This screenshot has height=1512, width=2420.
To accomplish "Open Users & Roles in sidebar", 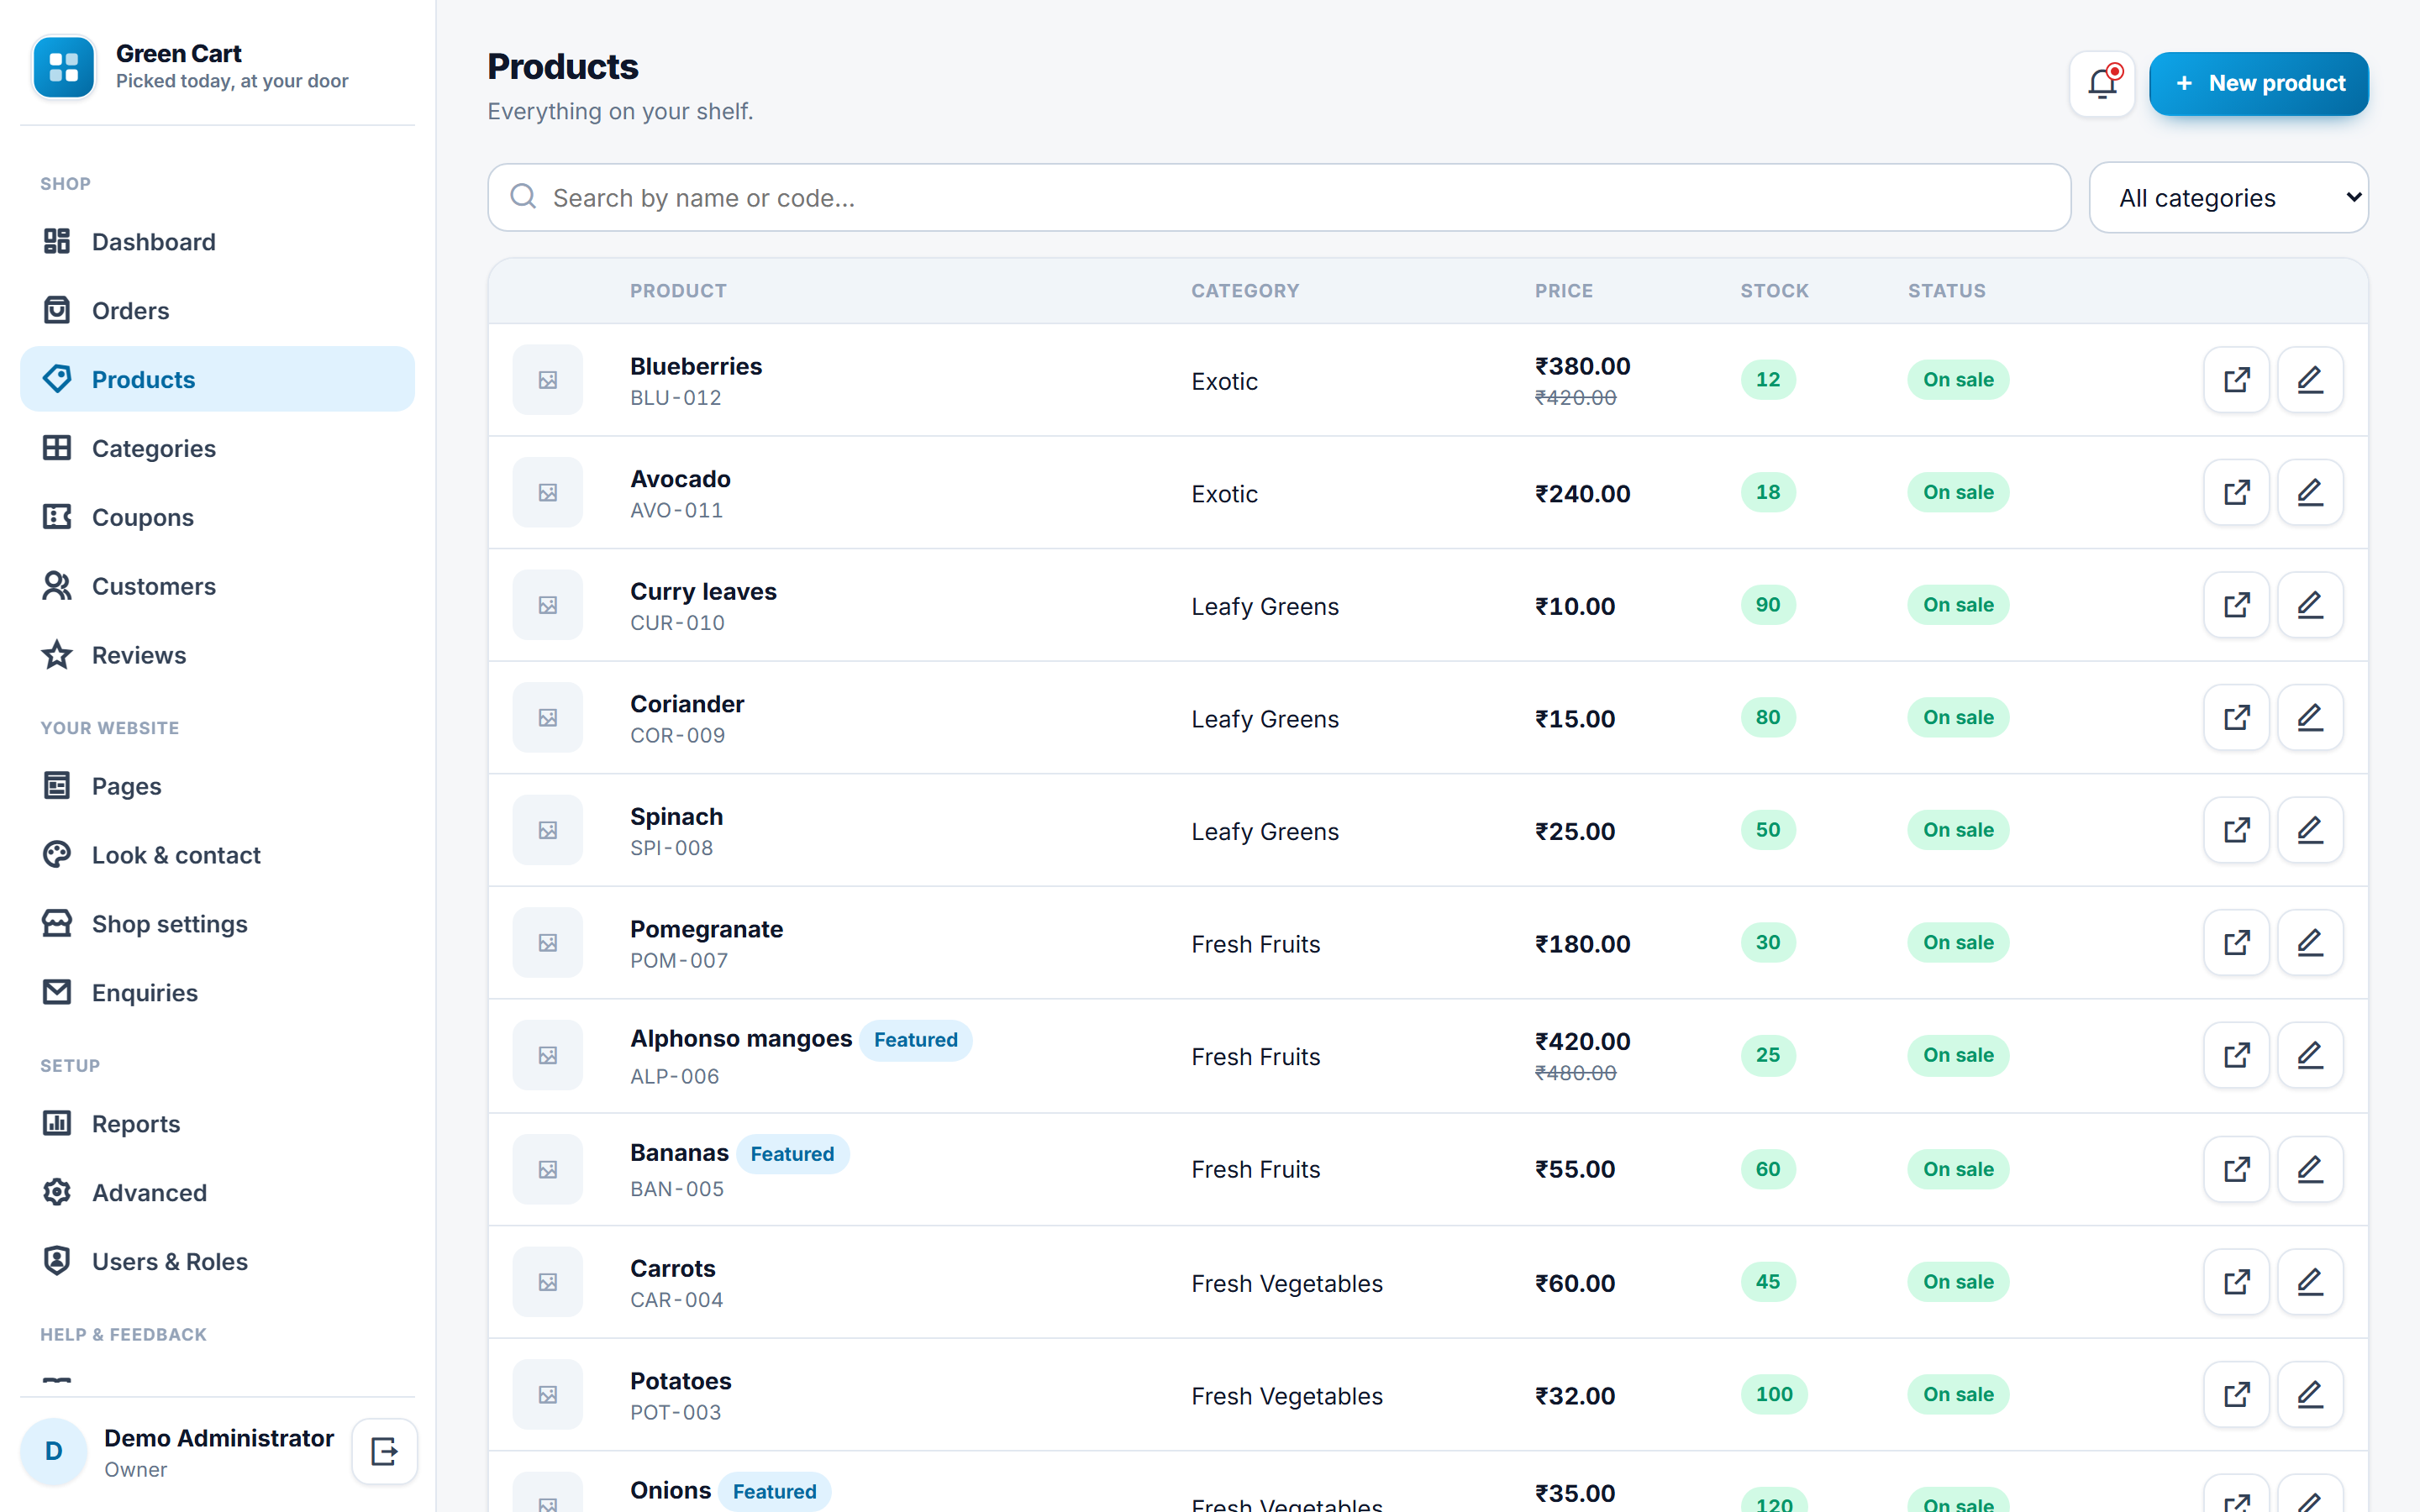I will (x=217, y=1262).
